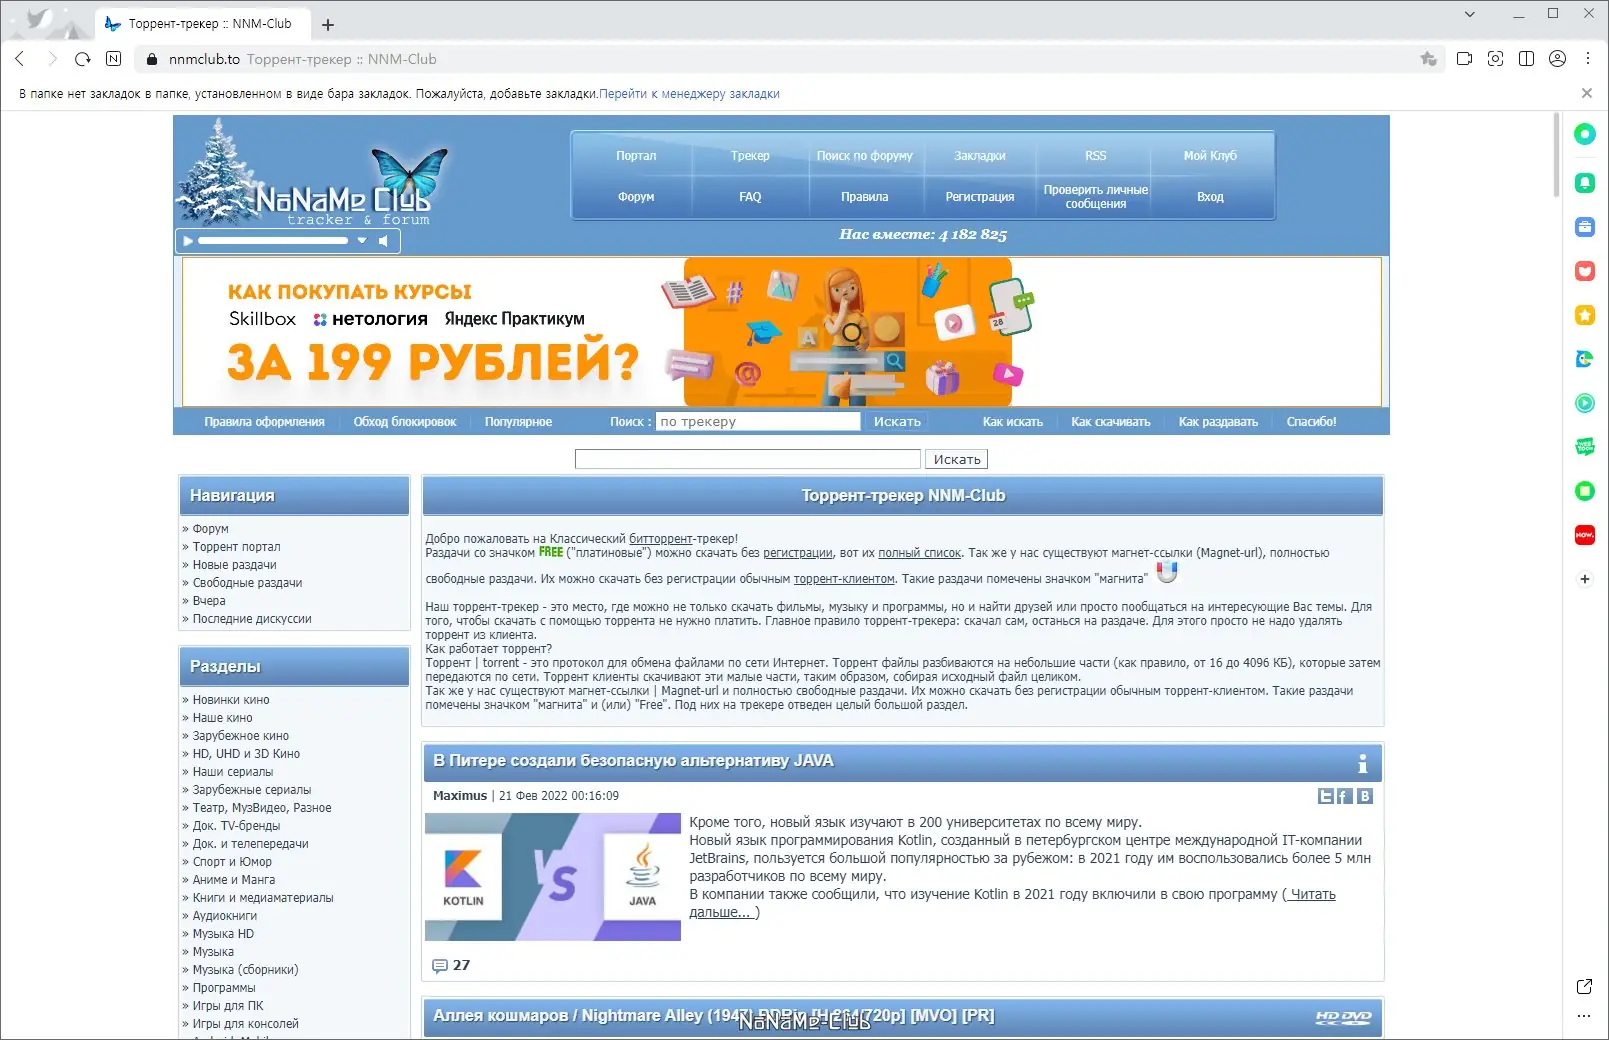This screenshot has width=1609, height=1040.
Task: Click the 'Как покупать курсы' ad banner
Action: tap(782, 332)
